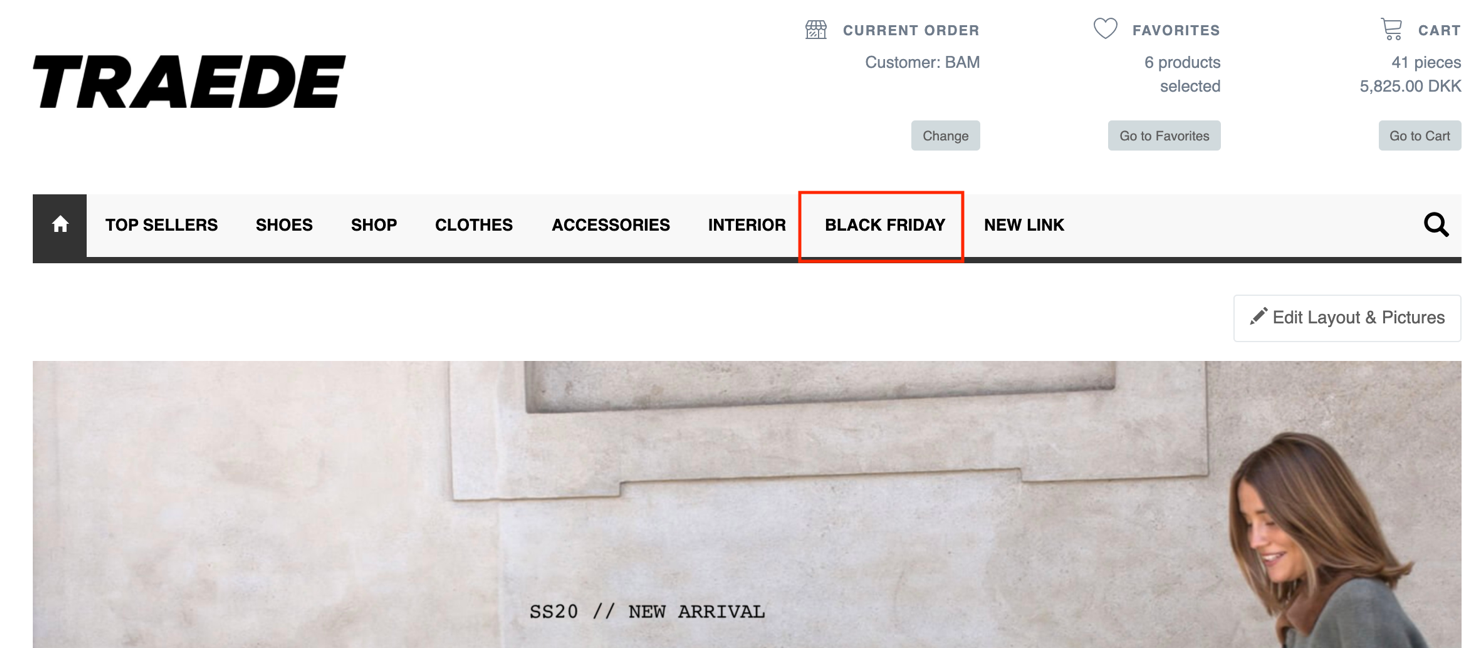Click the shopping cart icon
The image size is (1473, 648).
pyautogui.click(x=1391, y=29)
